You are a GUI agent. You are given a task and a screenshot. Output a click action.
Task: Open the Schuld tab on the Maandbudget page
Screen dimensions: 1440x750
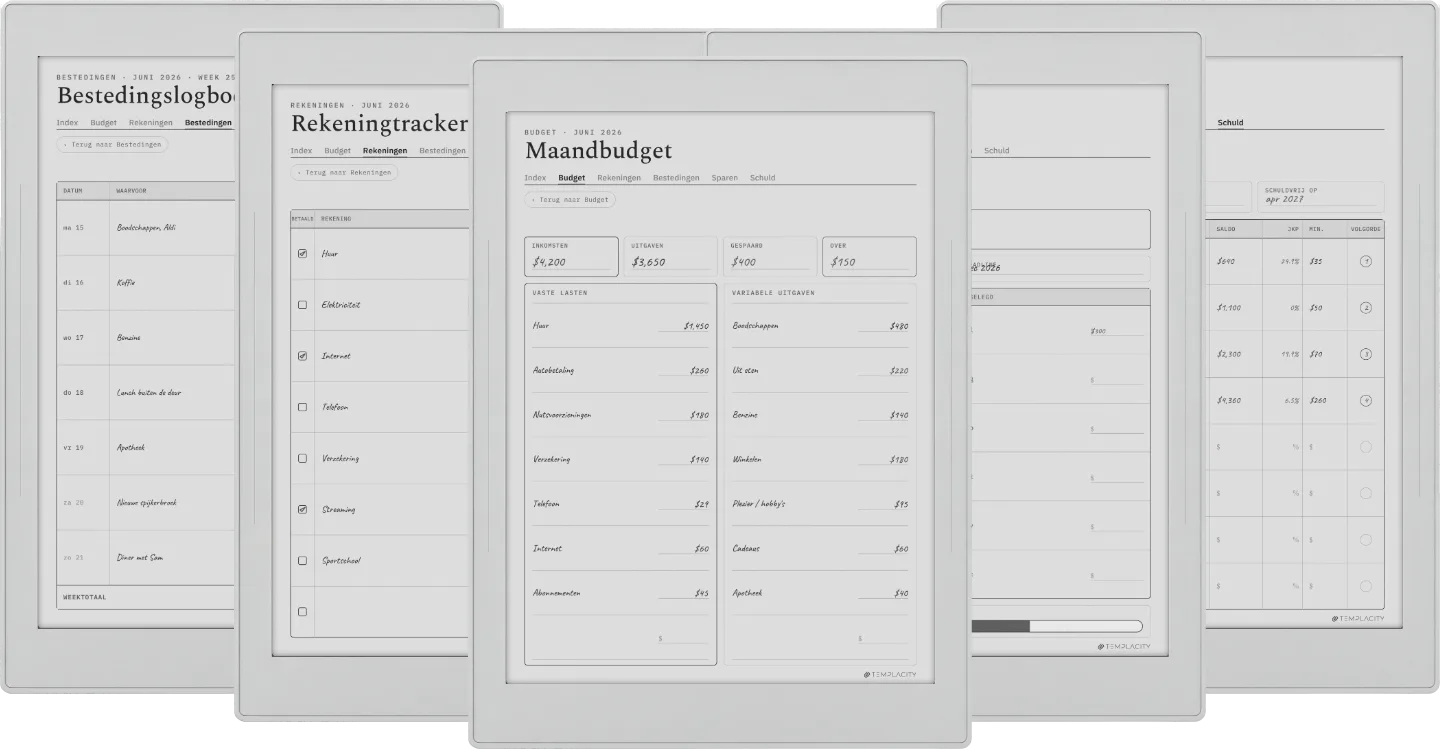763,178
